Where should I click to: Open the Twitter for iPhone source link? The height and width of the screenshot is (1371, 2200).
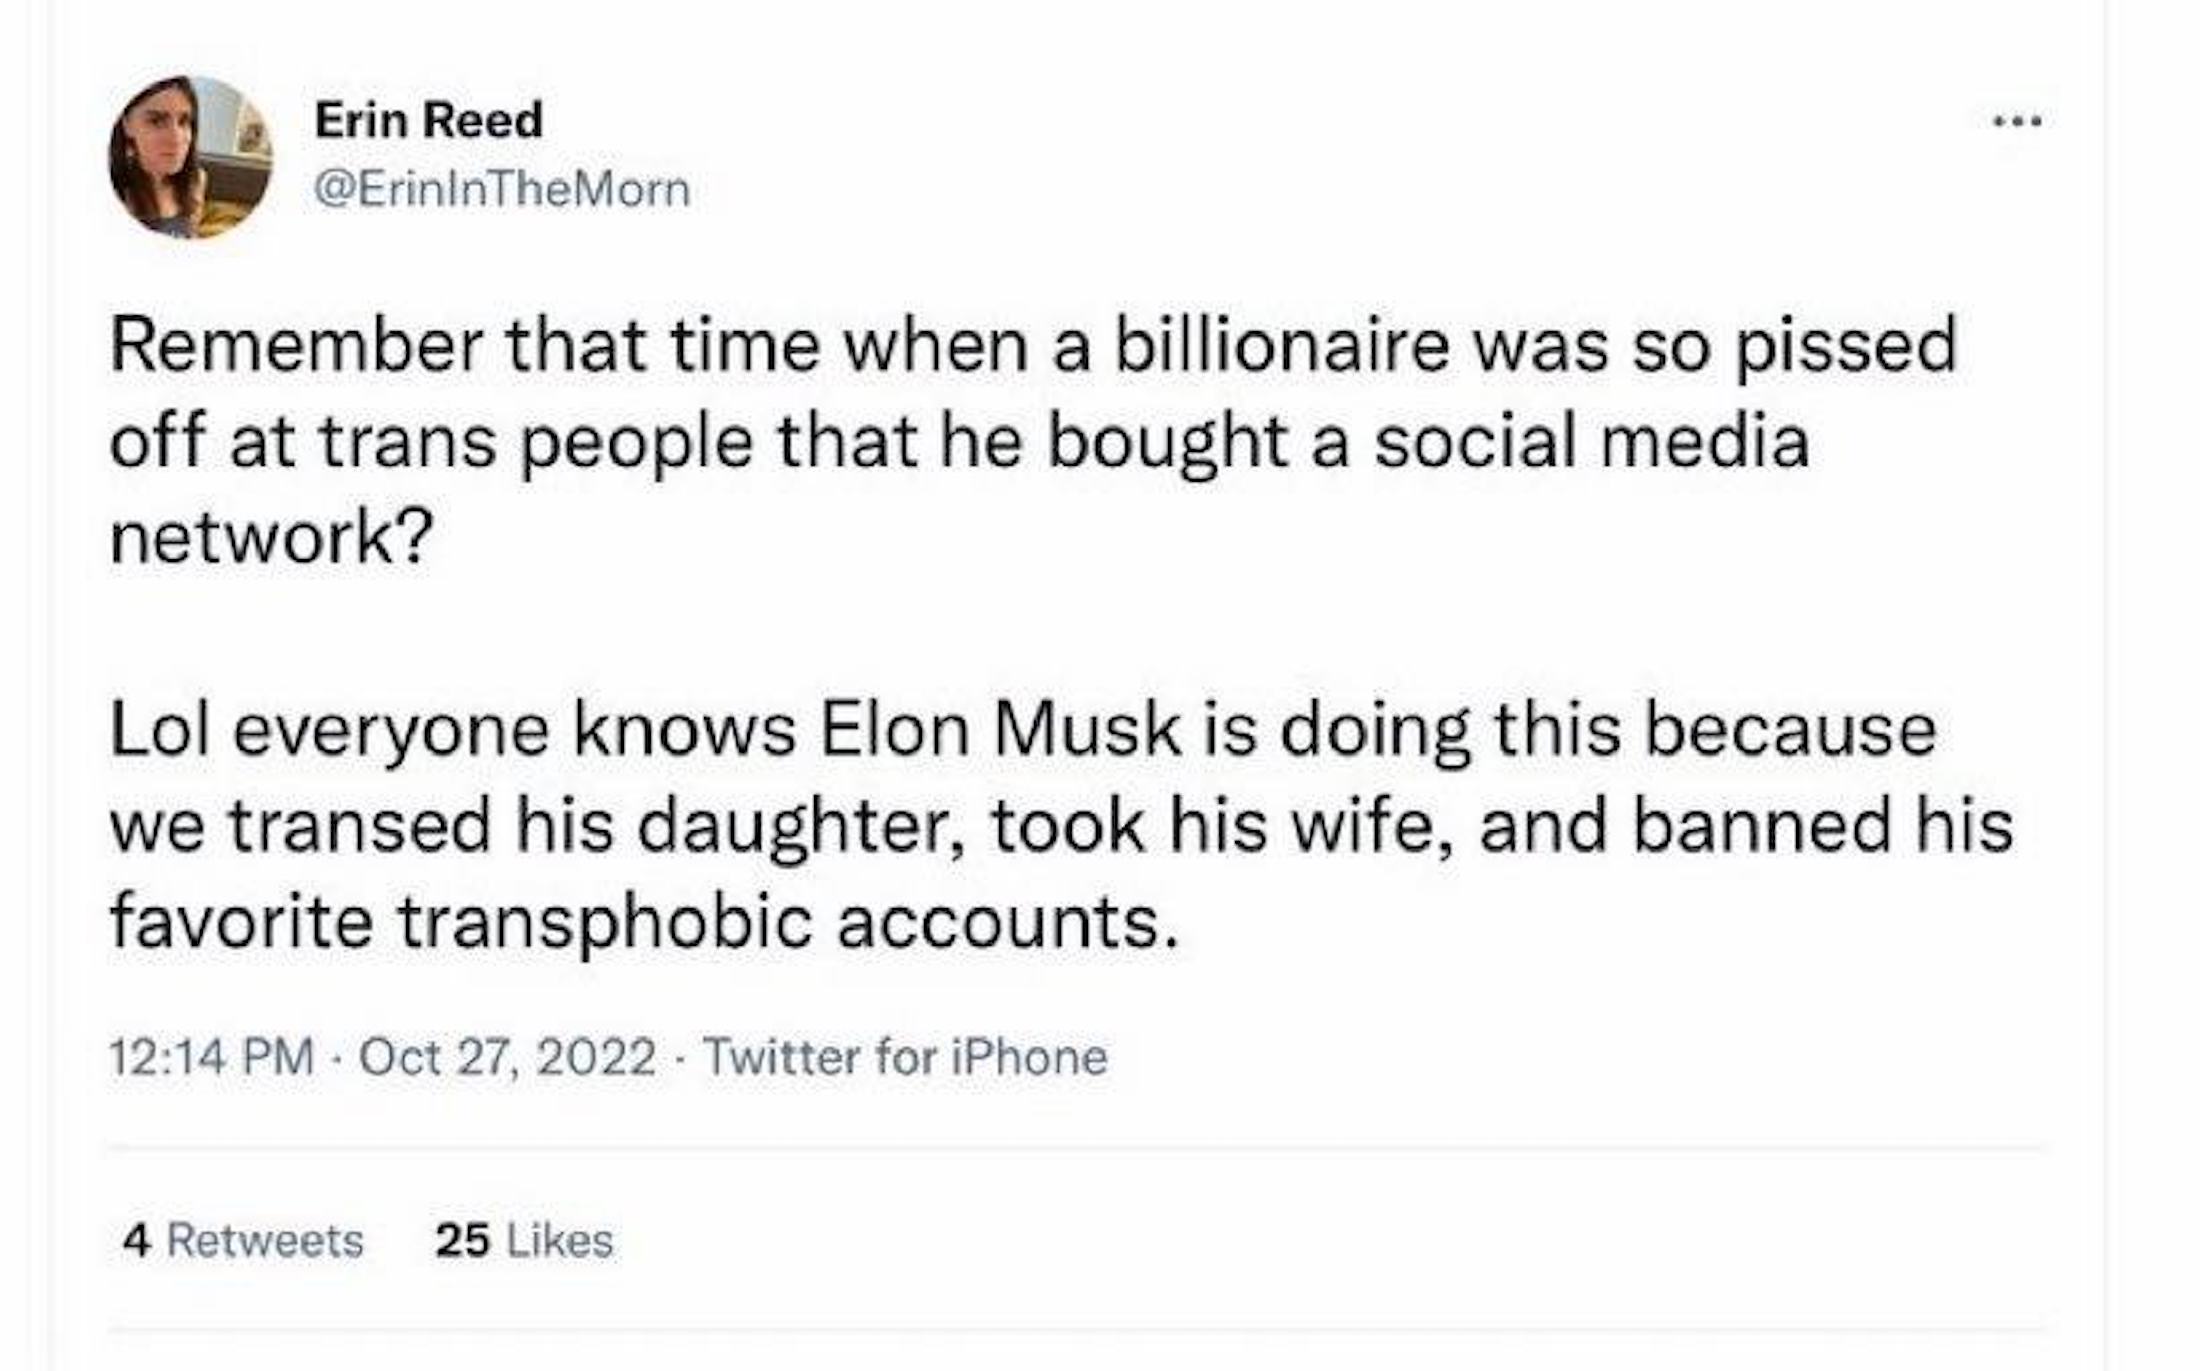905,1057
